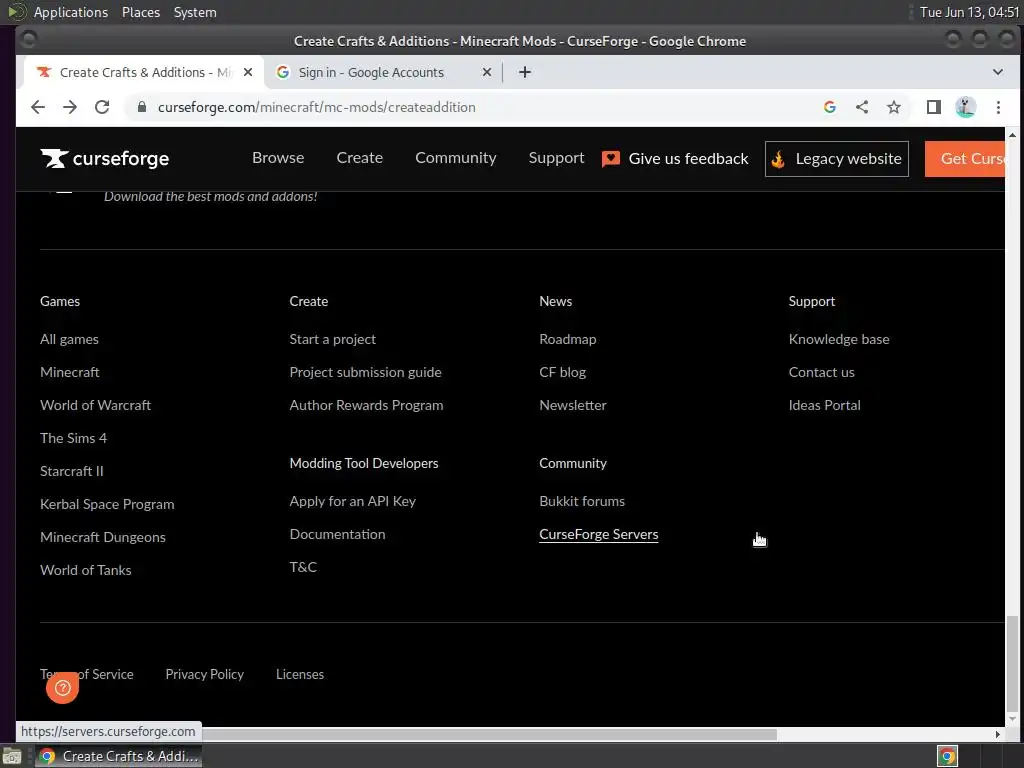Open Minecraft Dungeons link

tap(103, 537)
